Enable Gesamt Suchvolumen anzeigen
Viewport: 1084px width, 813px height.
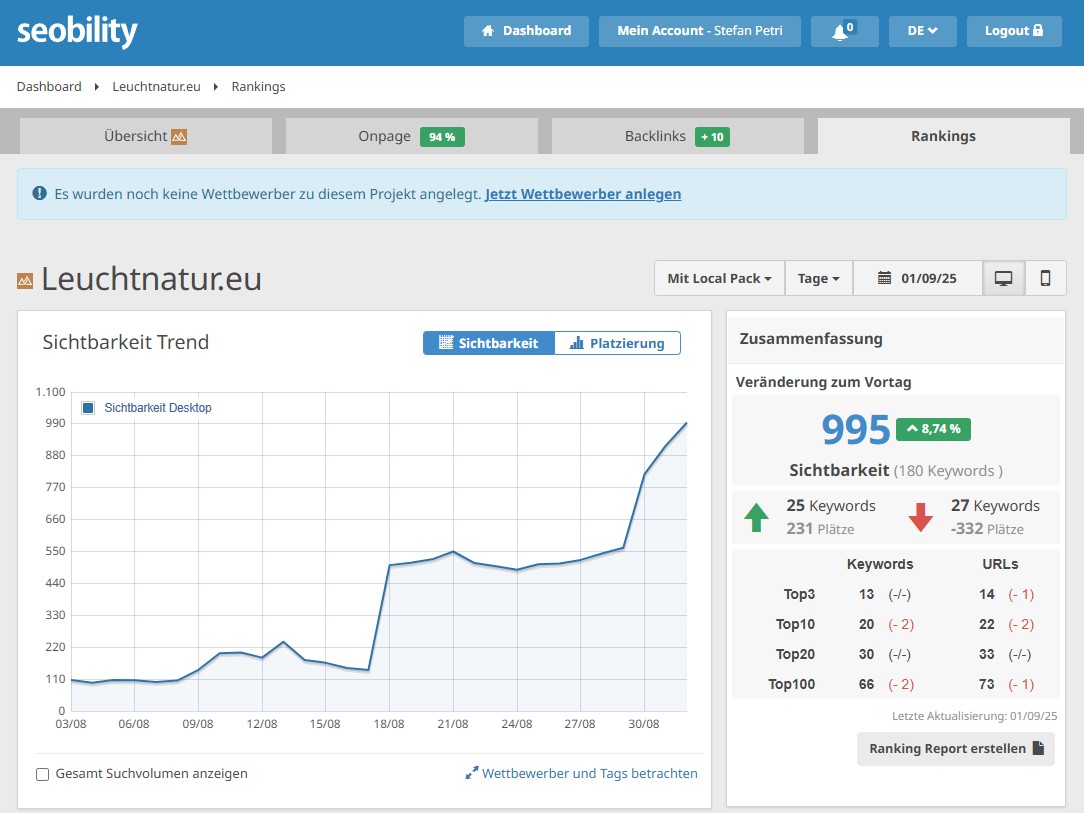pos(41,774)
